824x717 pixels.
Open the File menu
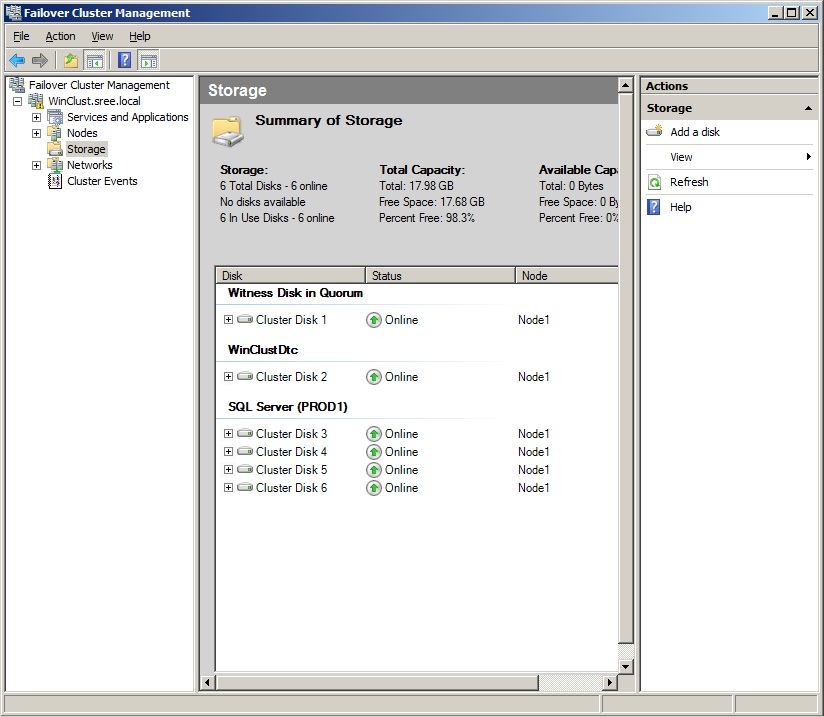(x=21, y=36)
